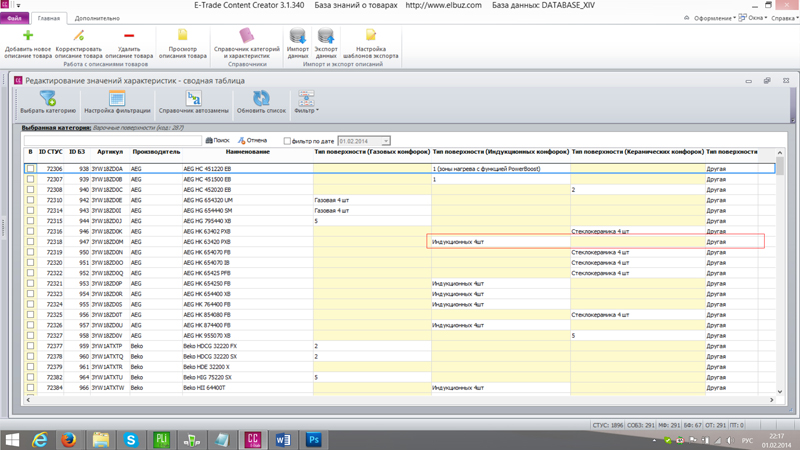This screenshot has width=800, height=450.
Task: Check the box for row ID 72327
Action: click(x=31, y=336)
